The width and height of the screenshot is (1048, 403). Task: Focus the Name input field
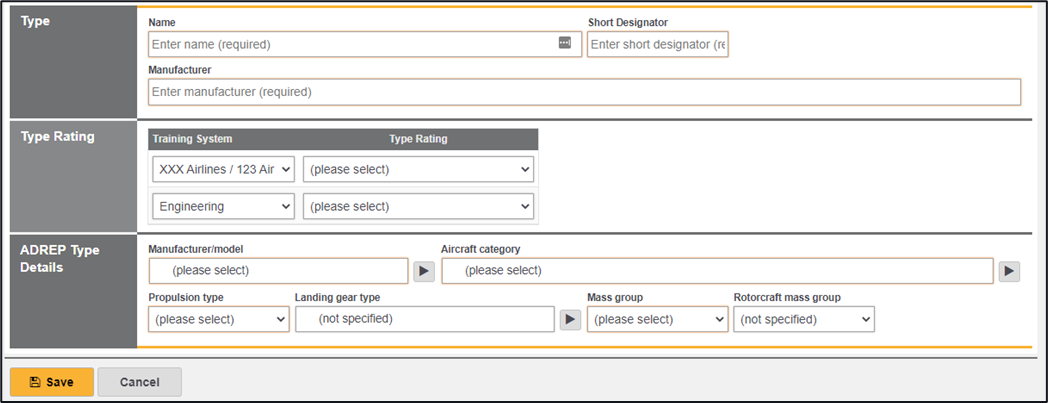[x=350, y=44]
